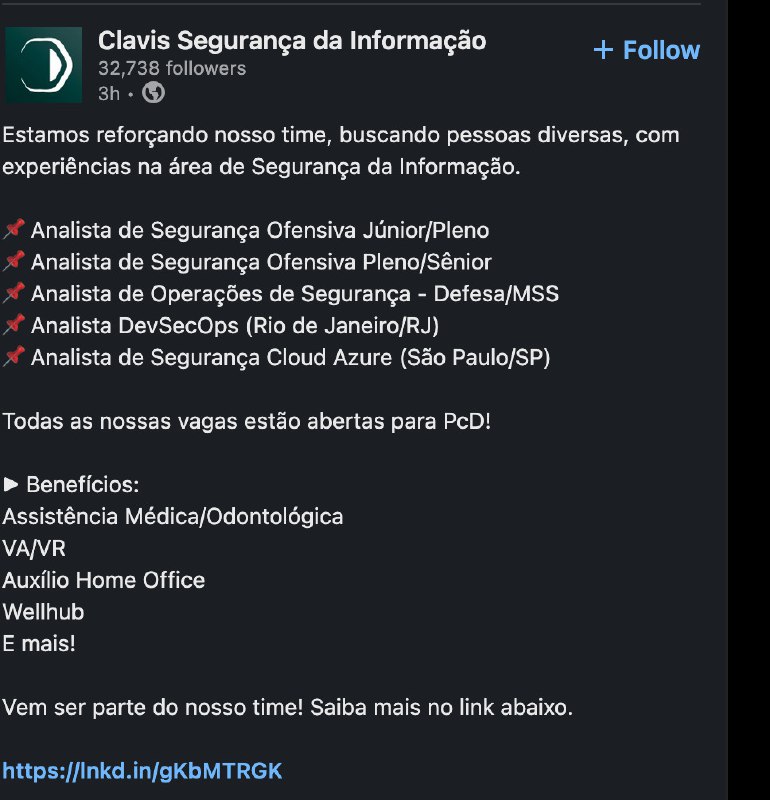The width and height of the screenshot is (770, 800).
Task: Click the Auxílio Home Office text
Action: (103, 580)
